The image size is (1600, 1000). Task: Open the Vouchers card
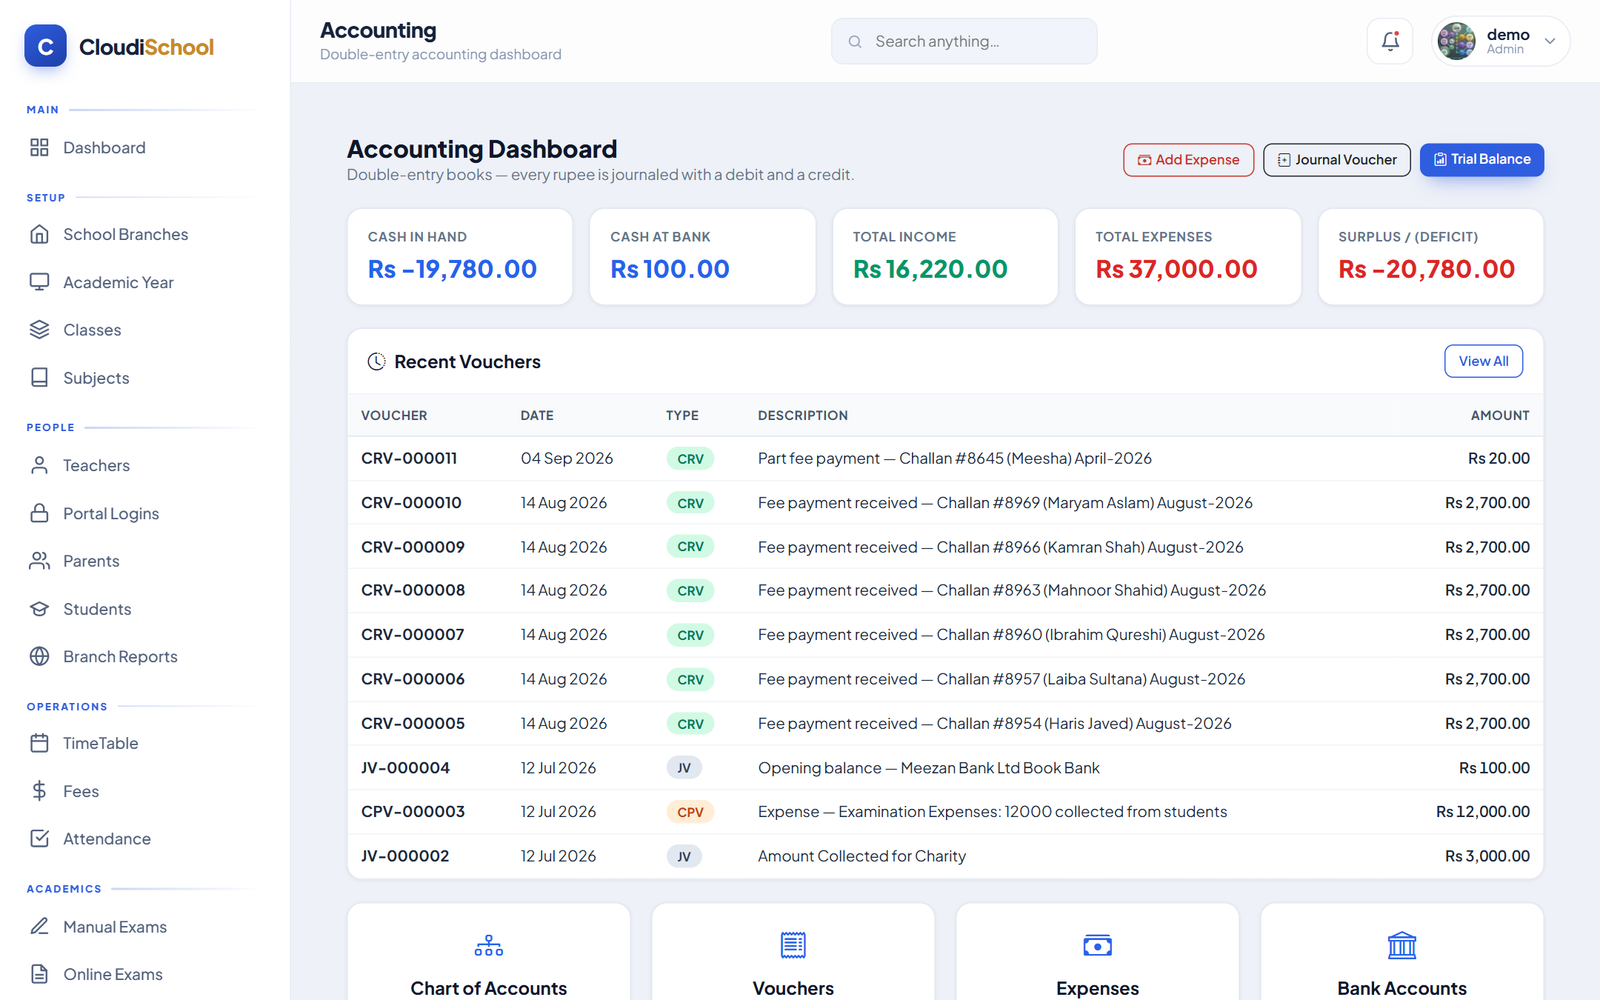click(x=793, y=952)
